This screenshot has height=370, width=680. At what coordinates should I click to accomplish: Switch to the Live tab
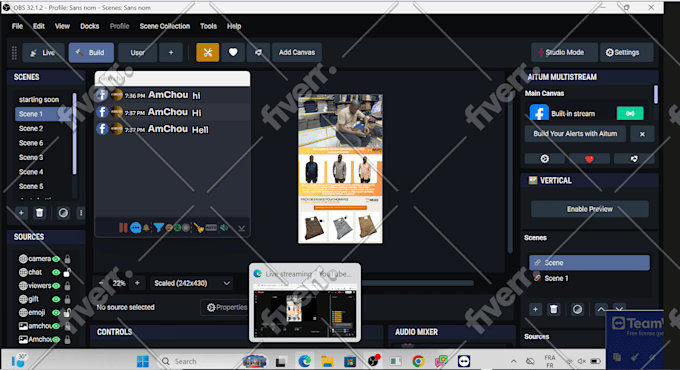43,52
